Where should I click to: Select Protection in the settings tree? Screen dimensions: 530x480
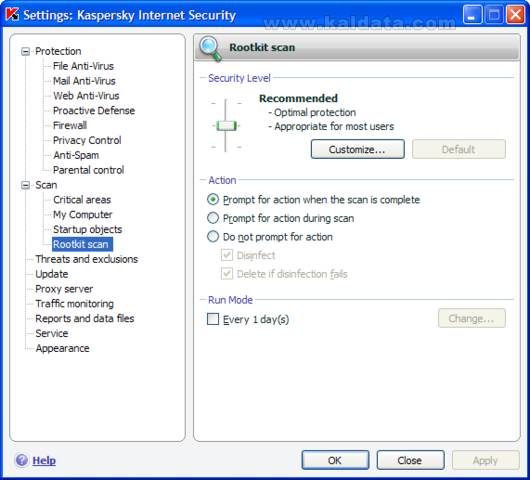58,51
